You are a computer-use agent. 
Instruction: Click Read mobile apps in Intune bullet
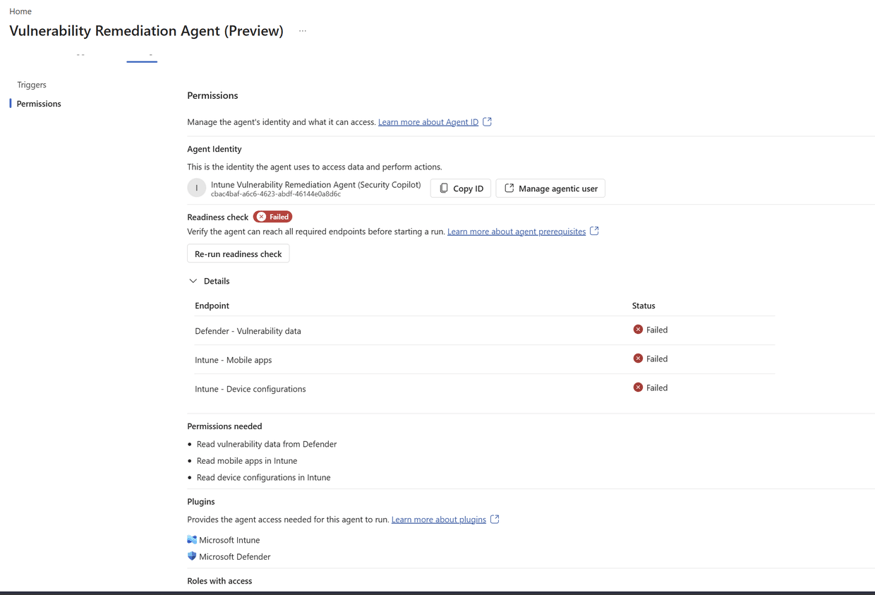pos(247,461)
